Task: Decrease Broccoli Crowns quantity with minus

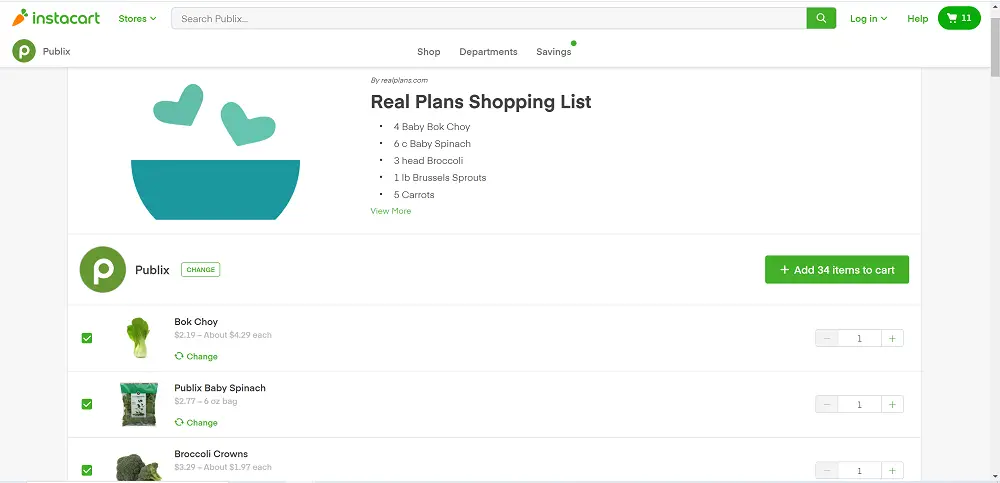Action: tap(827, 471)
